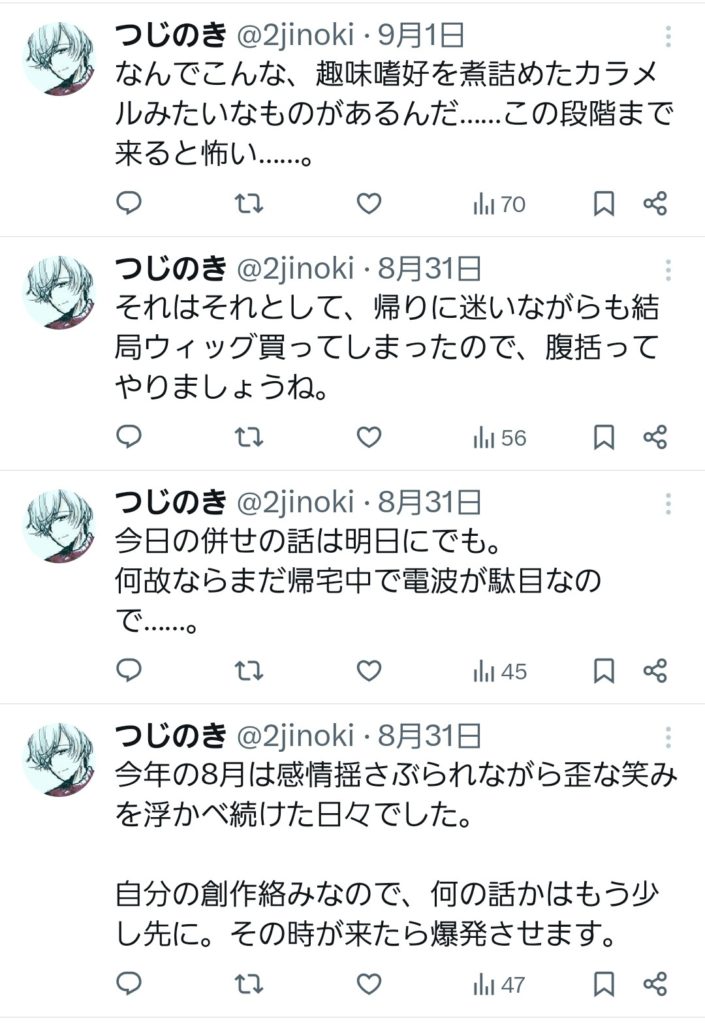The height and width of the screenshot is (1024, 705).
Task: Retweet the tweet with 45 views
Action: pos(249,670)
